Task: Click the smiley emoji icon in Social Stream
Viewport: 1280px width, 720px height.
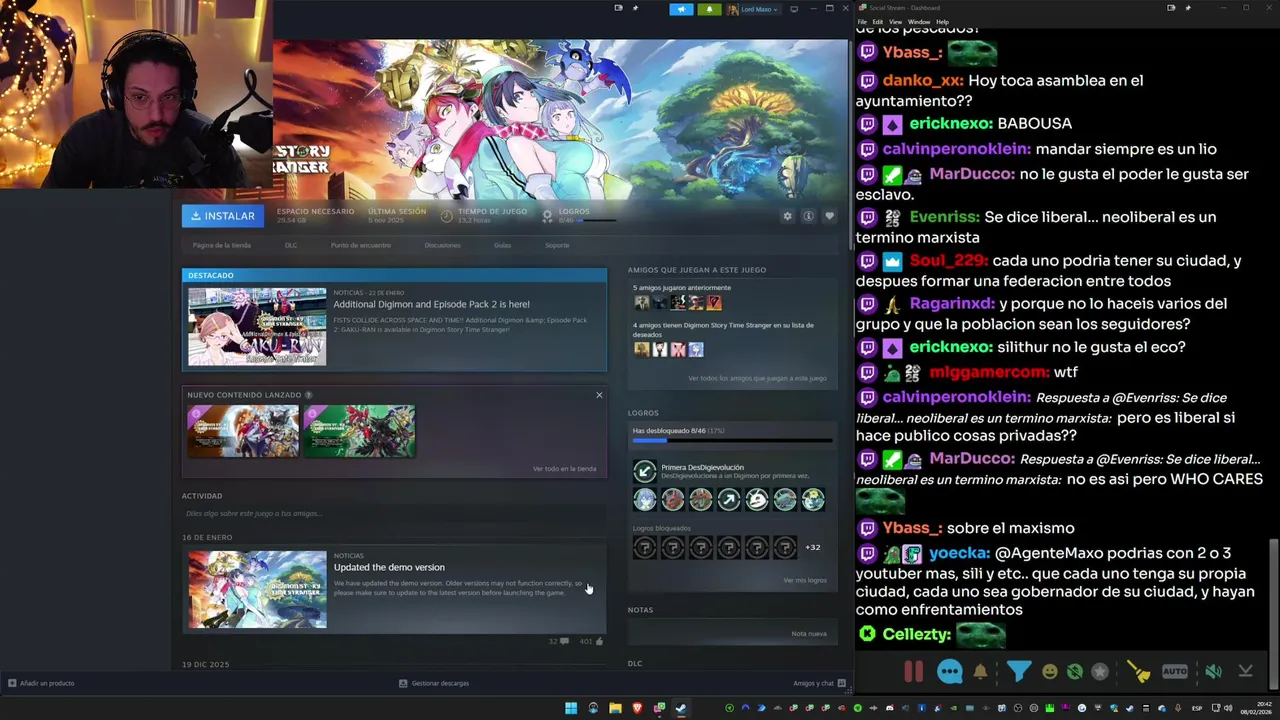Action: tap(1049, 672)
